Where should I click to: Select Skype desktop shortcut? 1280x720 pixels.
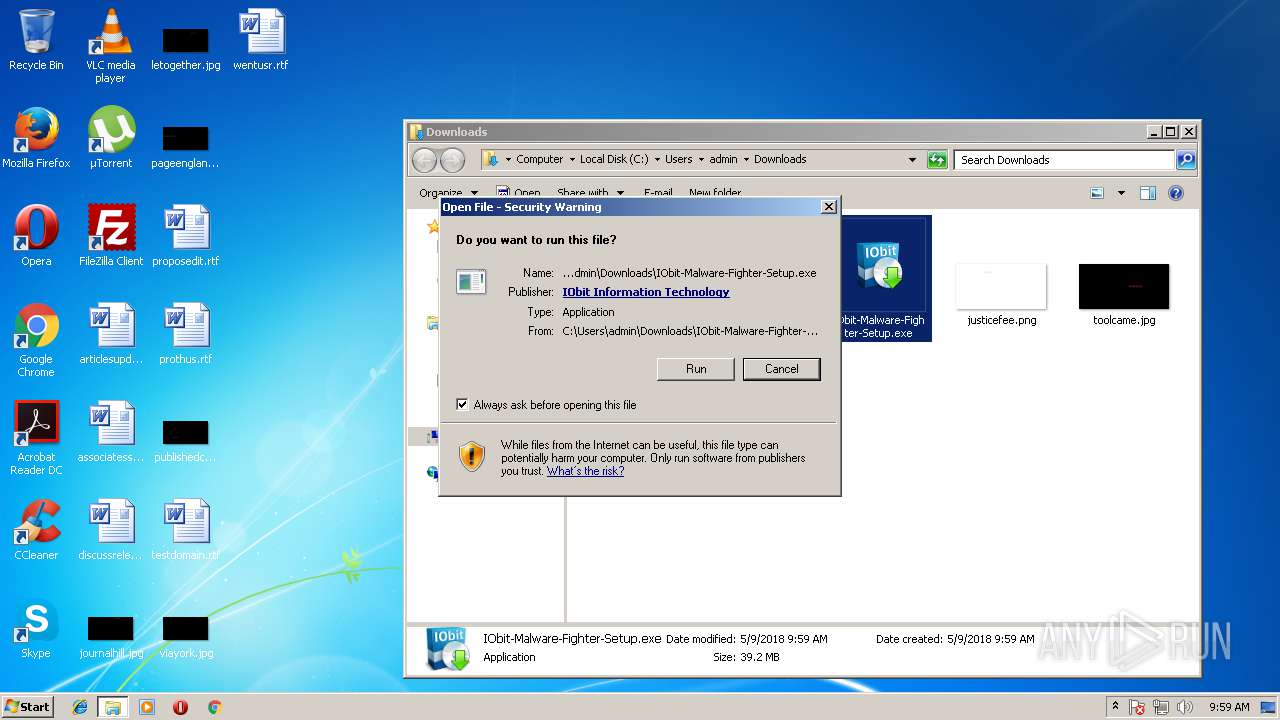(x=36, y=628)
